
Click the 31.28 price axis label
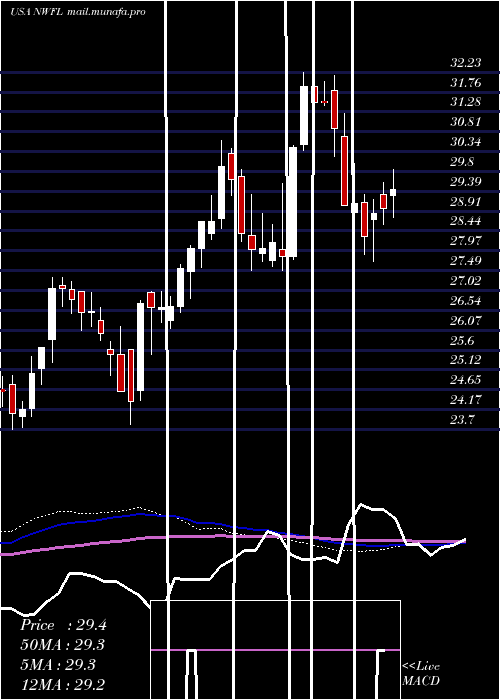coord(466,102)
